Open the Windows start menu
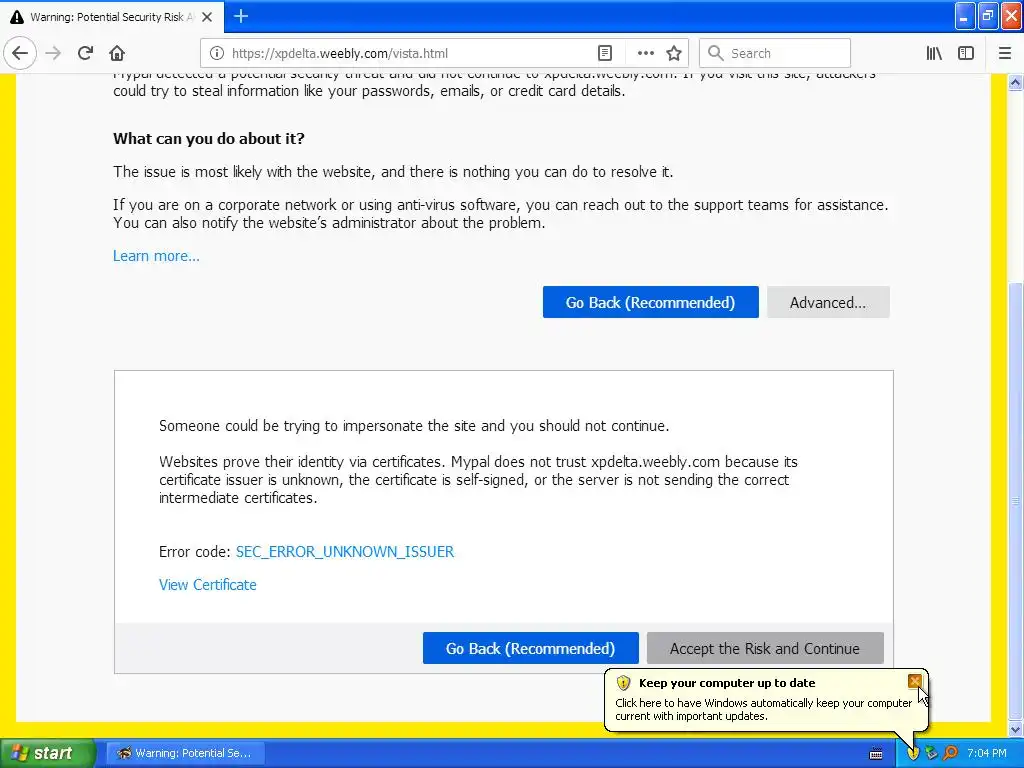1024x768 pixels. [x=47, y=753]
